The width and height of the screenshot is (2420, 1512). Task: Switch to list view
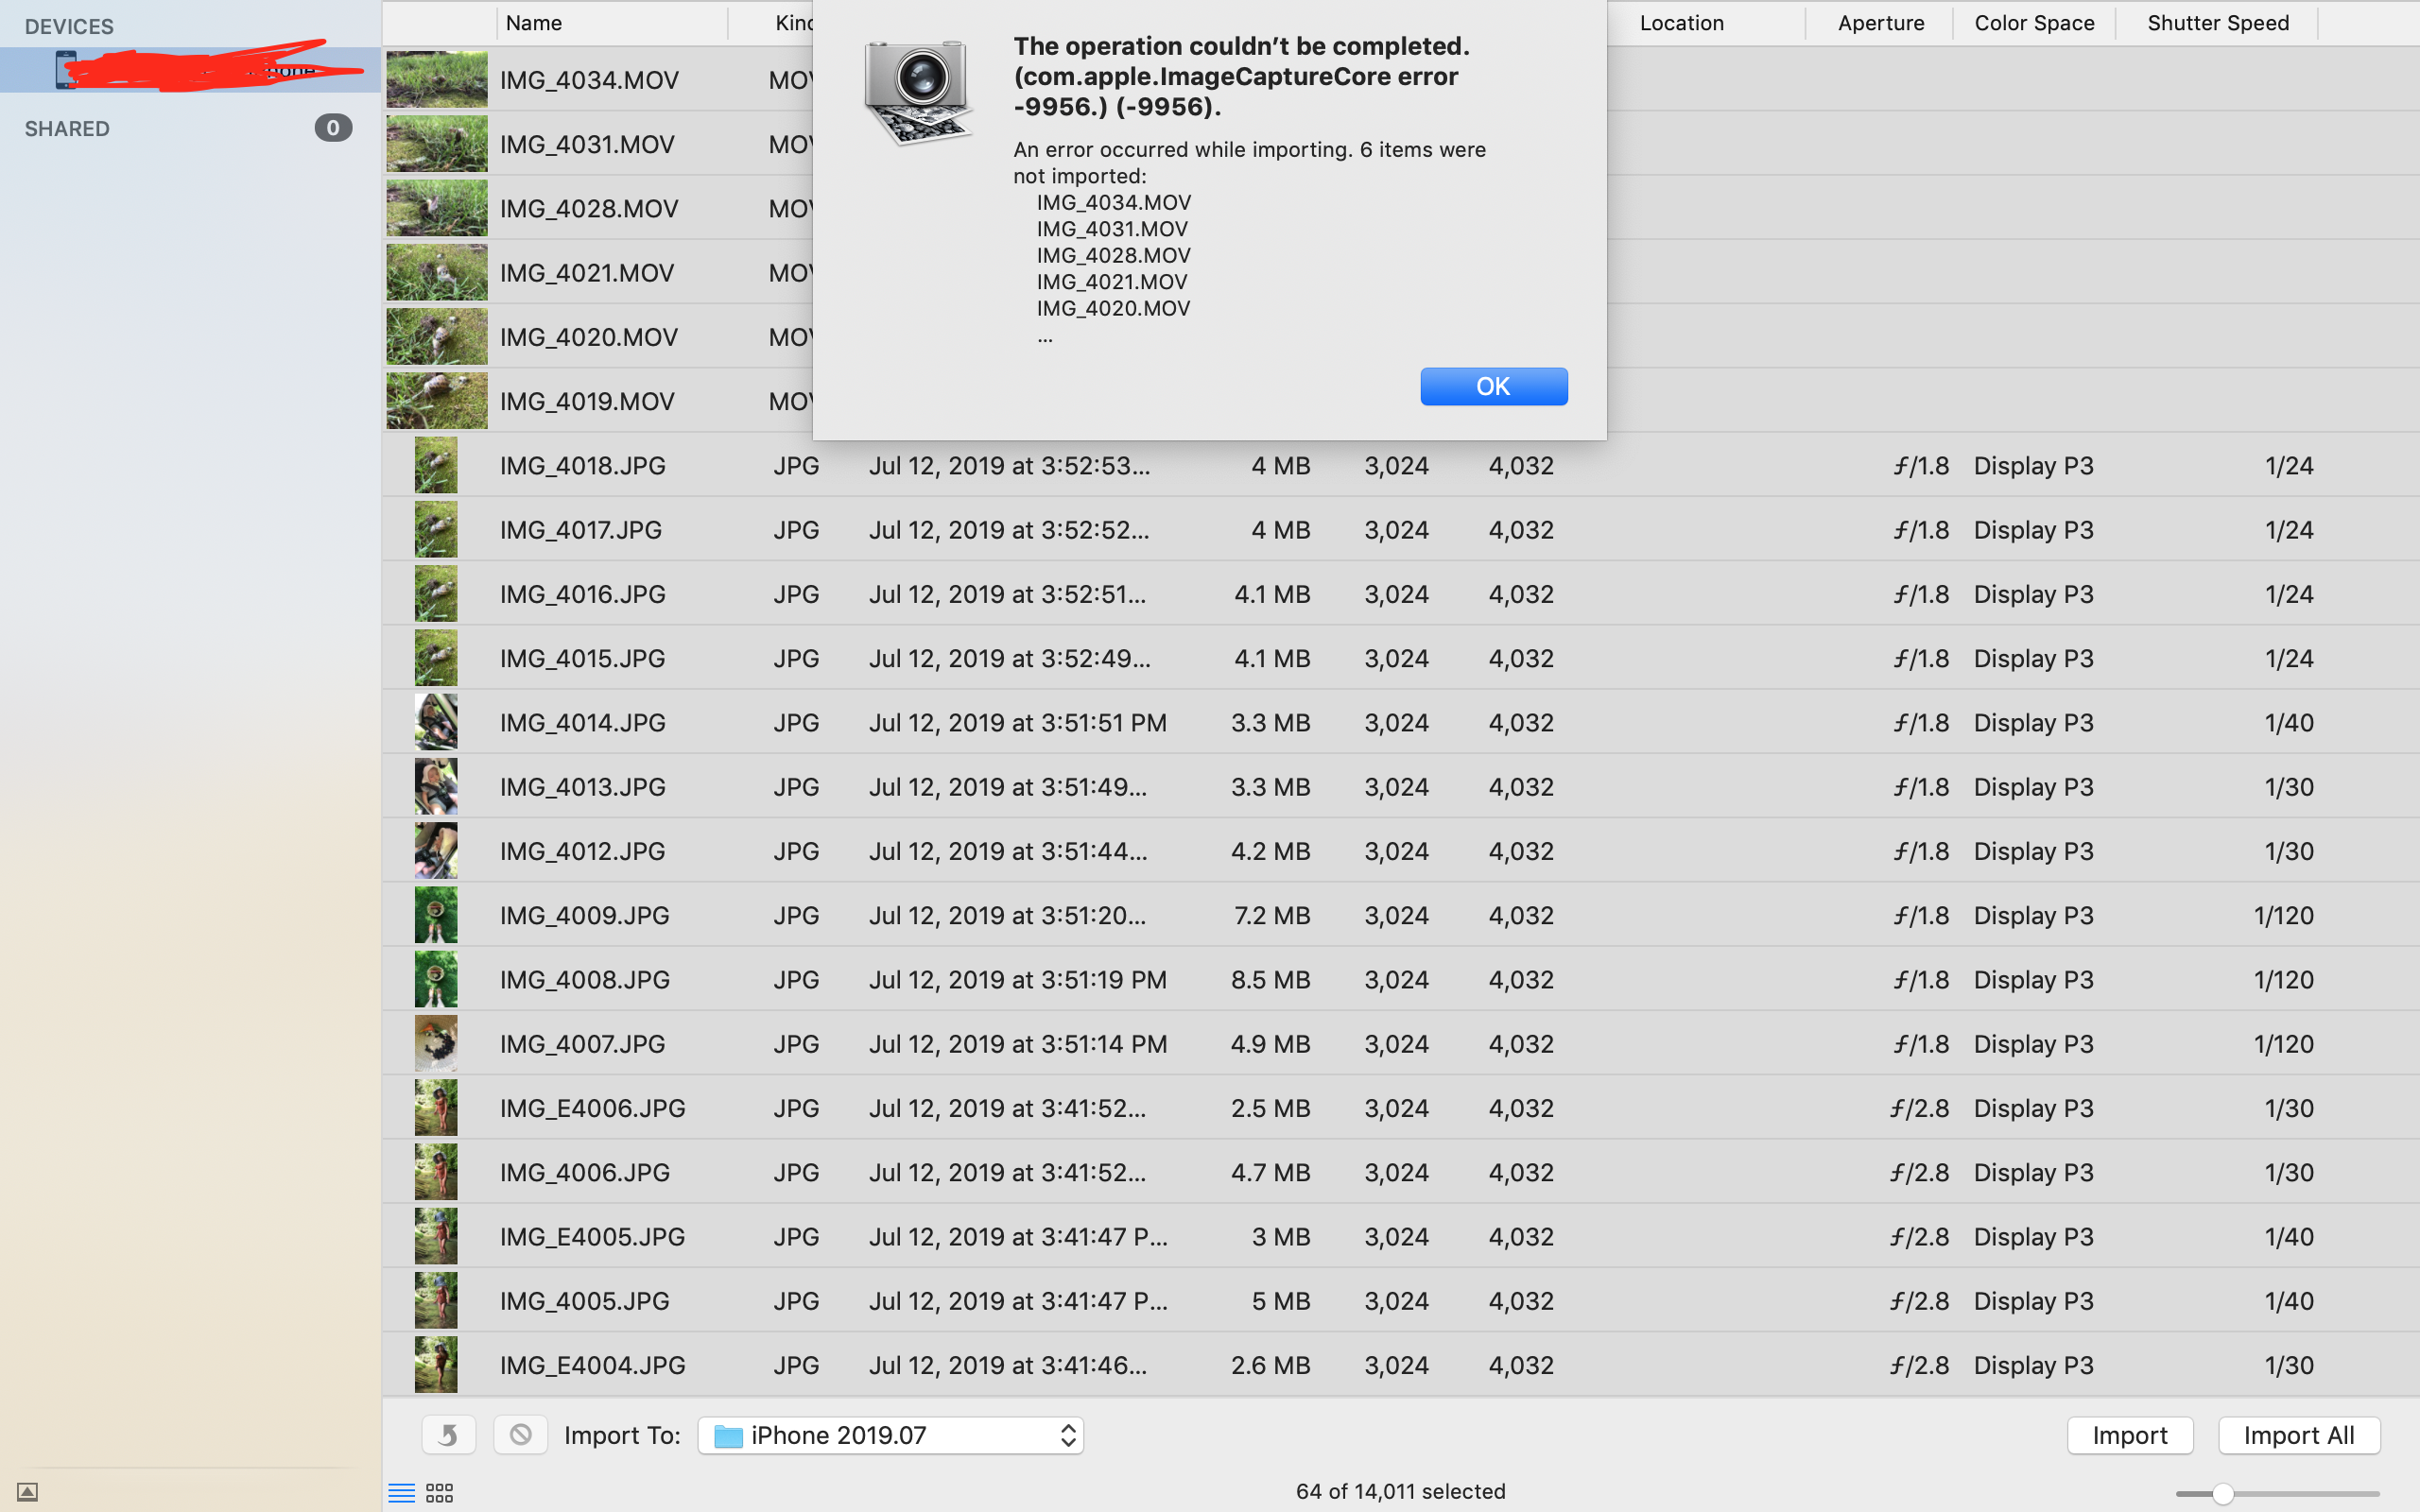pyautogui.click(x=401, y=1493)
